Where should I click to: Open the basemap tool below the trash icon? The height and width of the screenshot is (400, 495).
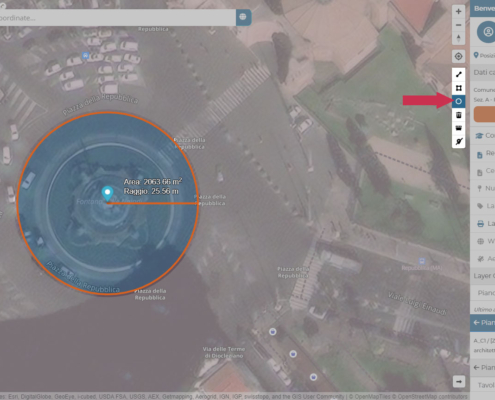tap(459, 128)
